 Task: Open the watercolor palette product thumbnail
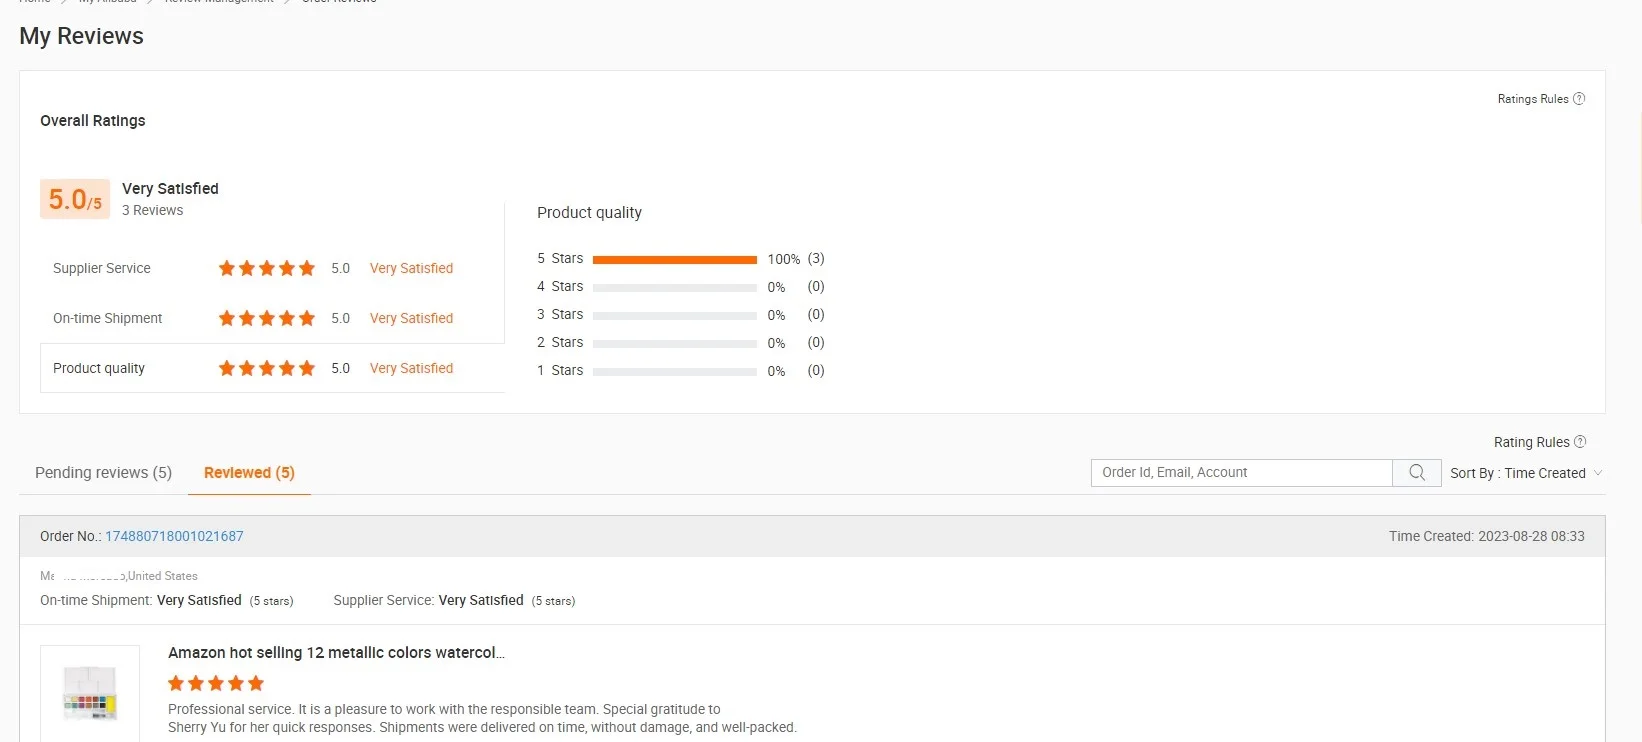point(90,693)
